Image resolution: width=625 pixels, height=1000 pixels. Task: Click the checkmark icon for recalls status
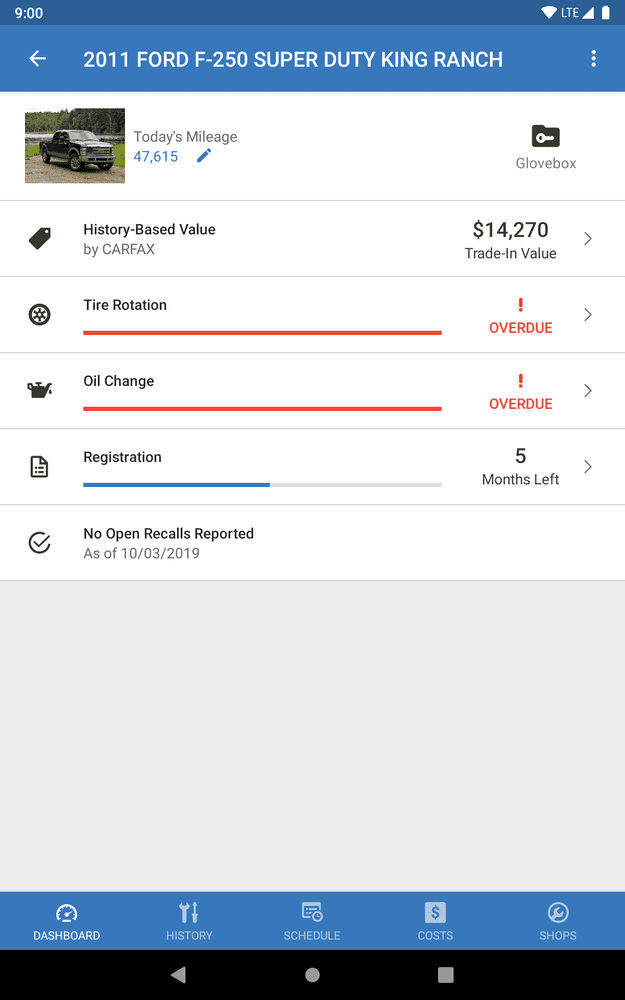[40, 542]
